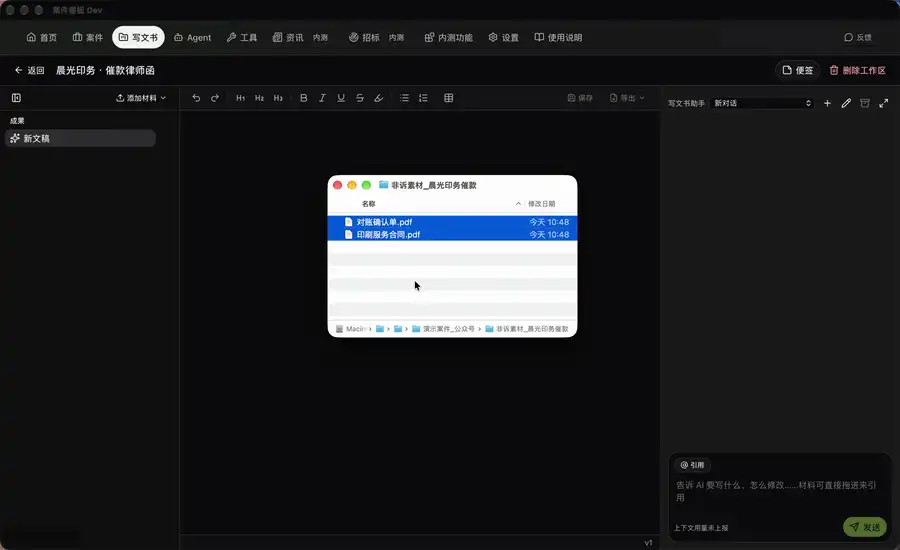Viewport: 900px width, 550px height.
Task: Select file 印刷服务合同.pdf in Finder
Action: coord(452,234)
